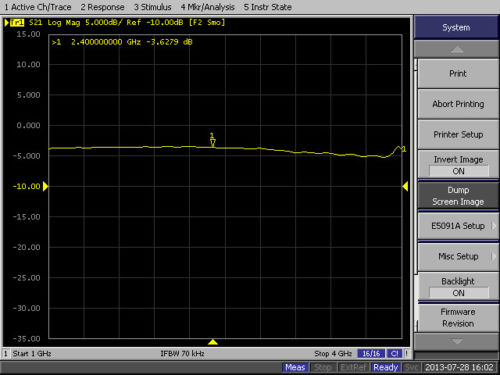Viewport: 500px width, 375px height.
Task: Click the softkey panel vertical scrollbar
Action: click(x=416, y=197)
